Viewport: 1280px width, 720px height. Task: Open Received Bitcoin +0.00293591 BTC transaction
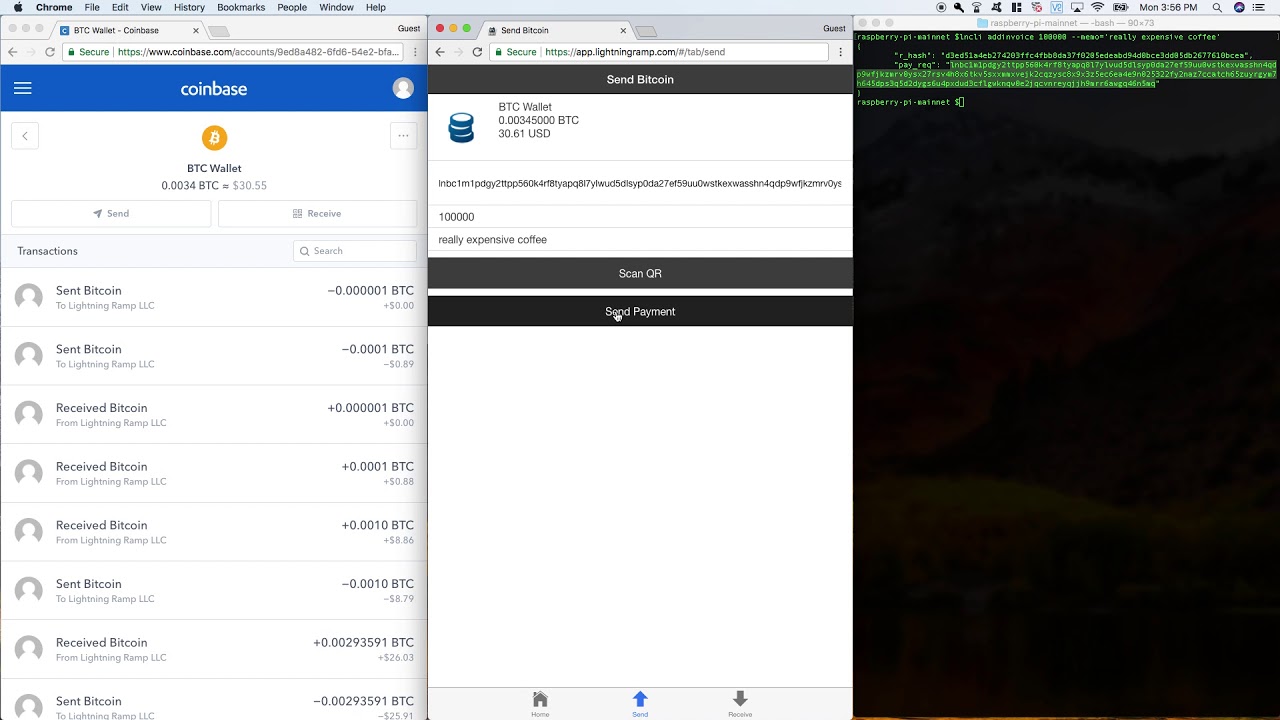point(214,649)
